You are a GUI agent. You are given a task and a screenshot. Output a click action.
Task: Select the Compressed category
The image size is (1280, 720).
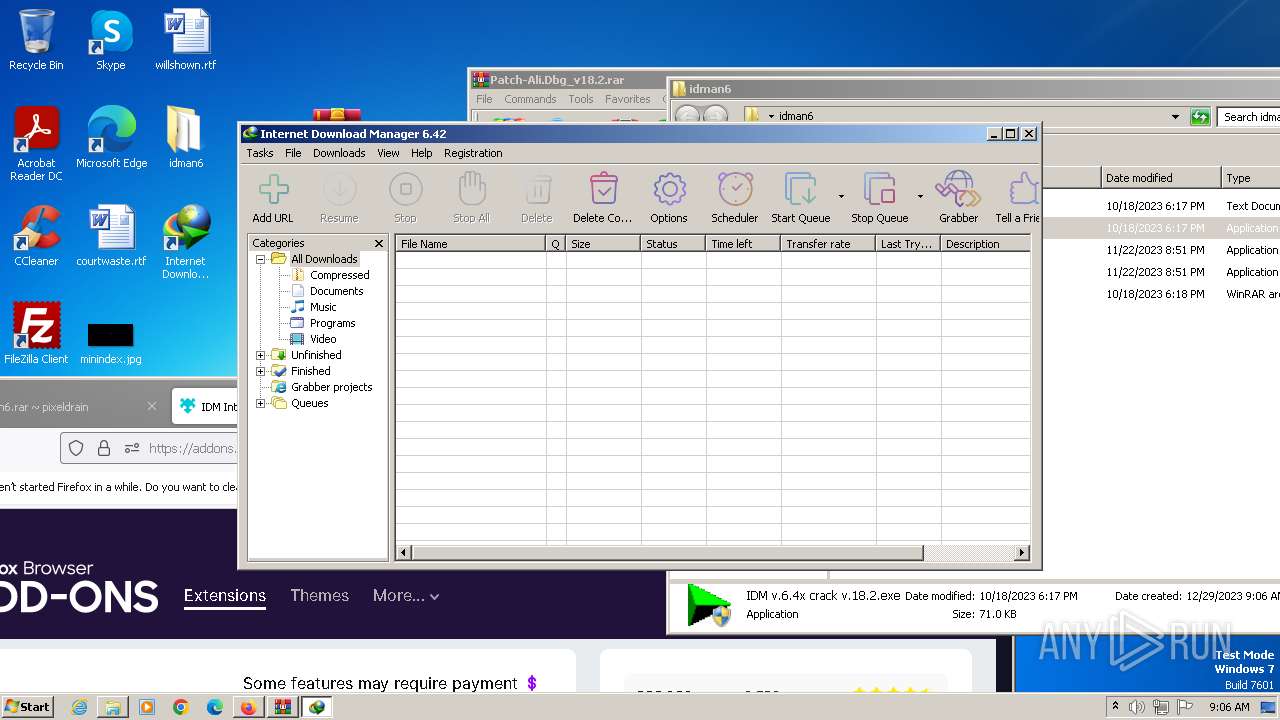pyautogui.click(x=339, y=275)
